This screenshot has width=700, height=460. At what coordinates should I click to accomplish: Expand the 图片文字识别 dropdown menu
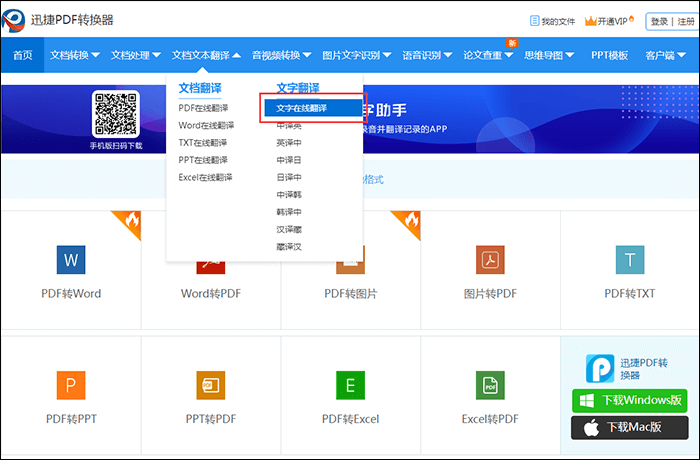tap(357, 55)
